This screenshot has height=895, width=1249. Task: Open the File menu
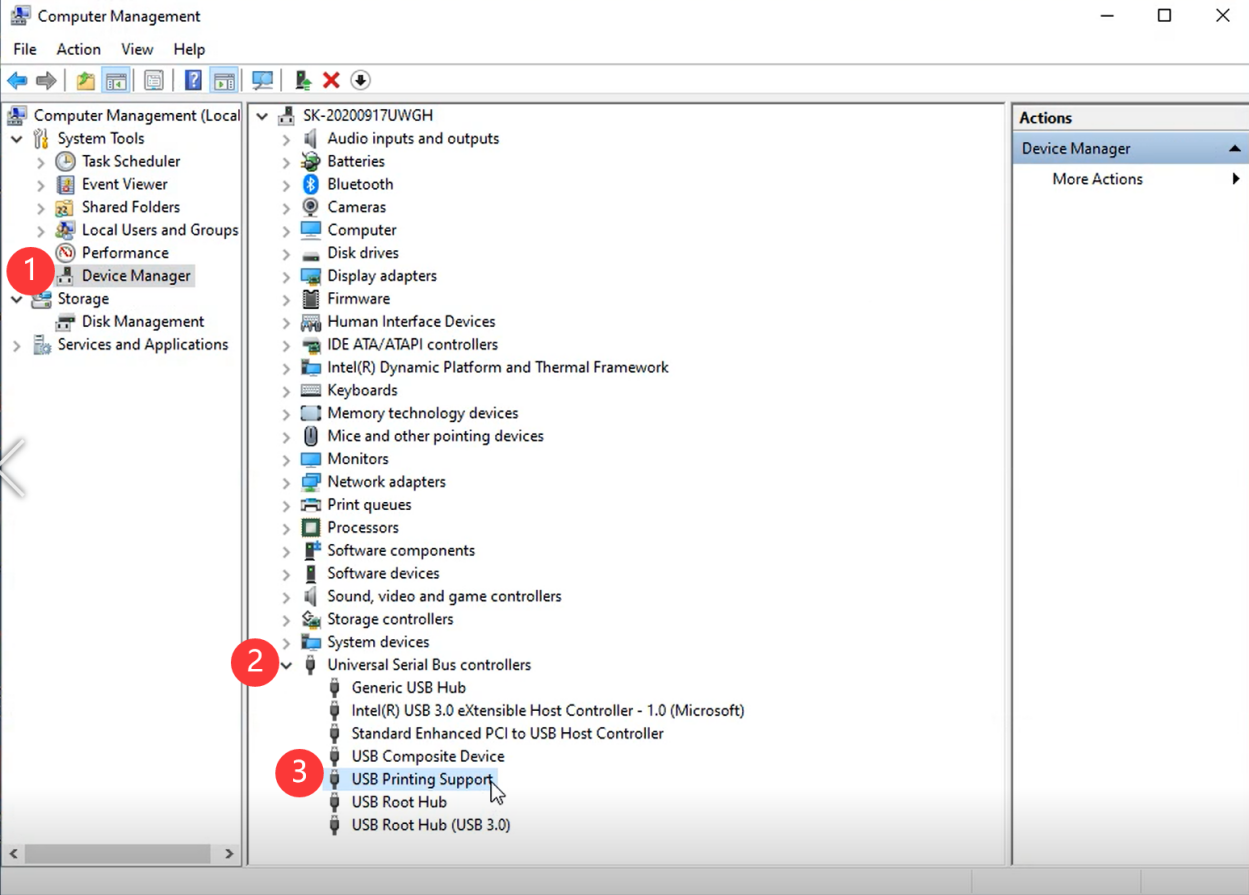click(25, 49)
